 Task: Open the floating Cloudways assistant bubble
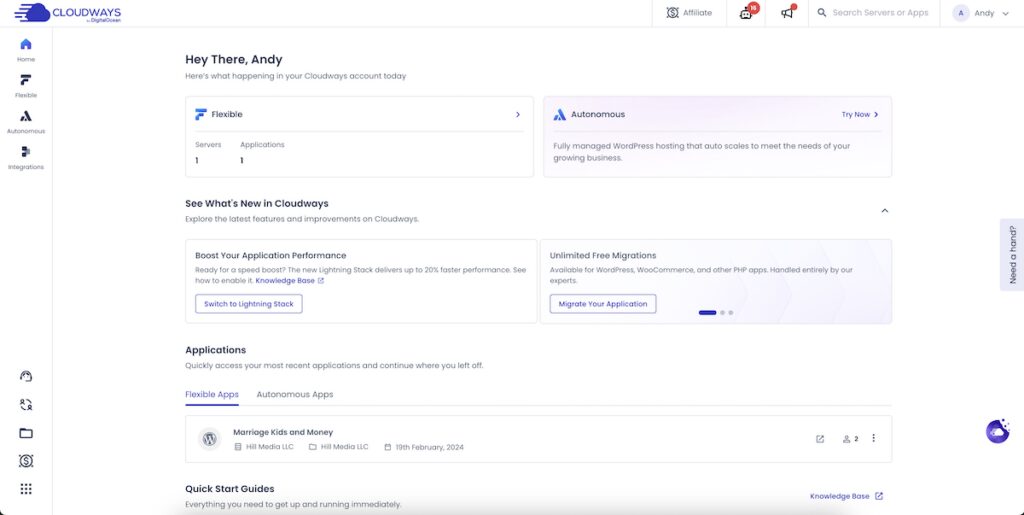tap(997, 431)
